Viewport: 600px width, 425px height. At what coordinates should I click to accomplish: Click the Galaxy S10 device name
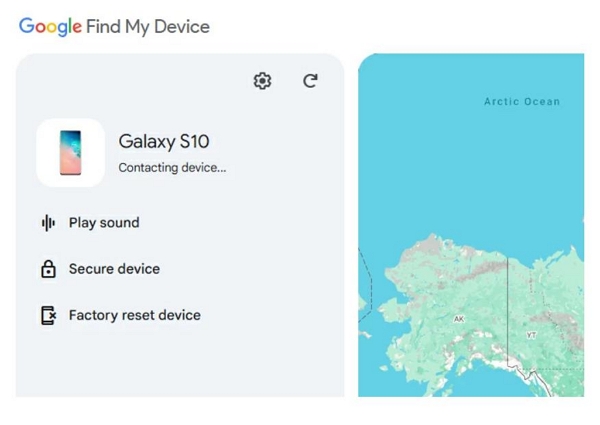pos(164,141)
